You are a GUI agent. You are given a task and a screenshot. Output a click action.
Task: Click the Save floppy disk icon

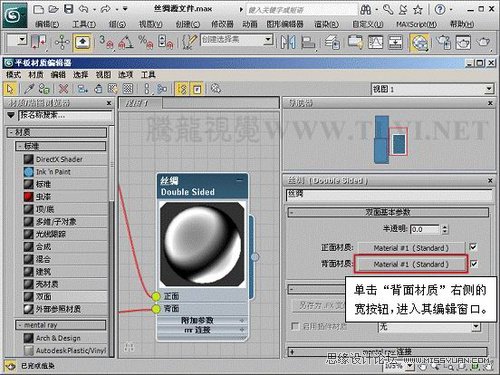[69, 9]
